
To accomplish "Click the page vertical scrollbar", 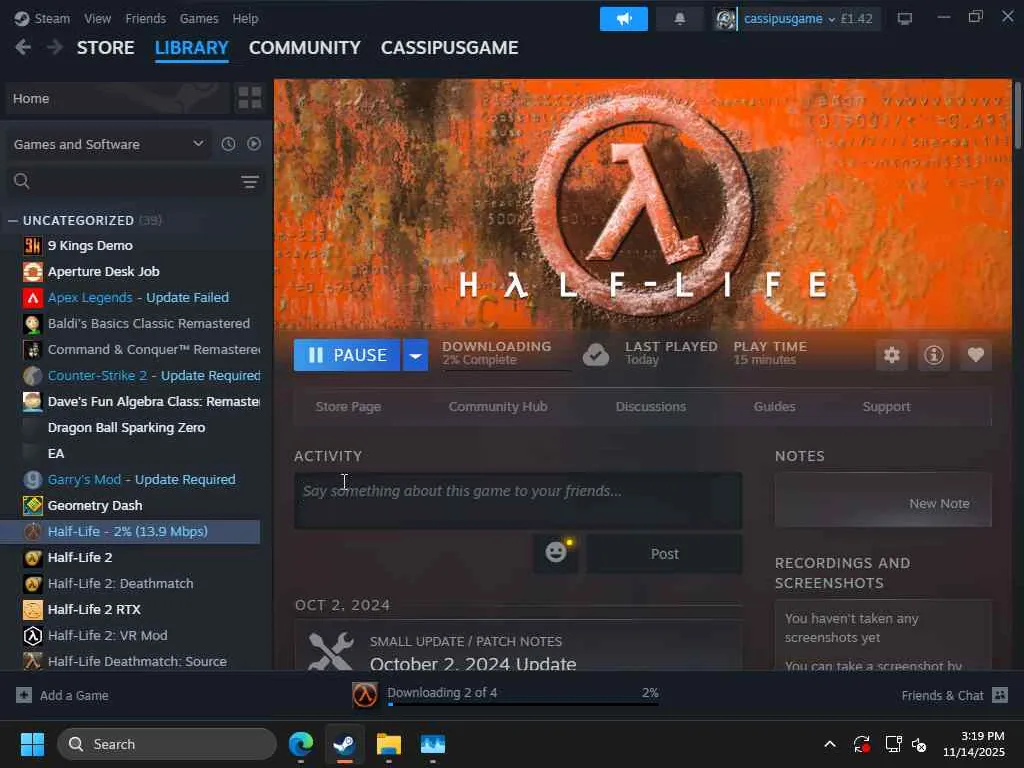I will (x=1016, y=116).
